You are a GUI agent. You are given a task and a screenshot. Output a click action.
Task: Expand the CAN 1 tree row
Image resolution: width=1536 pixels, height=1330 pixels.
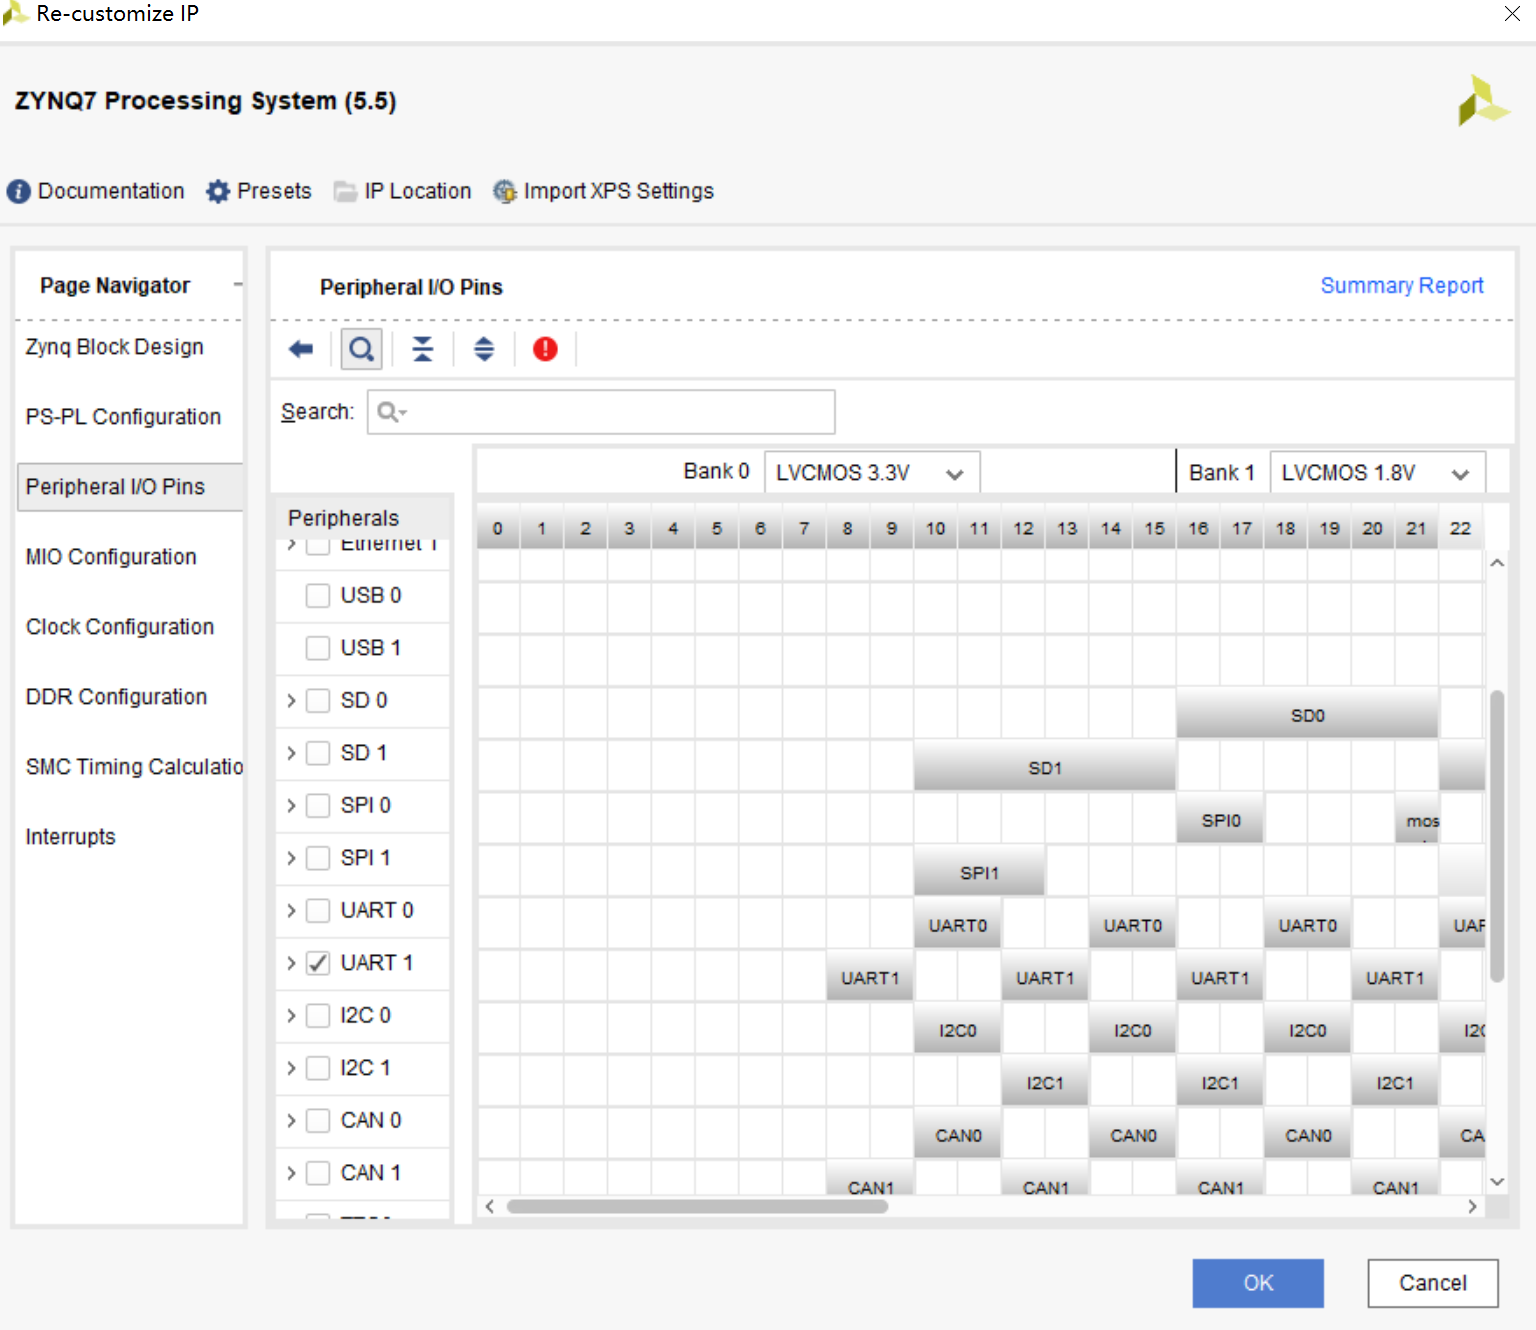pyautogui.click(x=291, y=1173)
